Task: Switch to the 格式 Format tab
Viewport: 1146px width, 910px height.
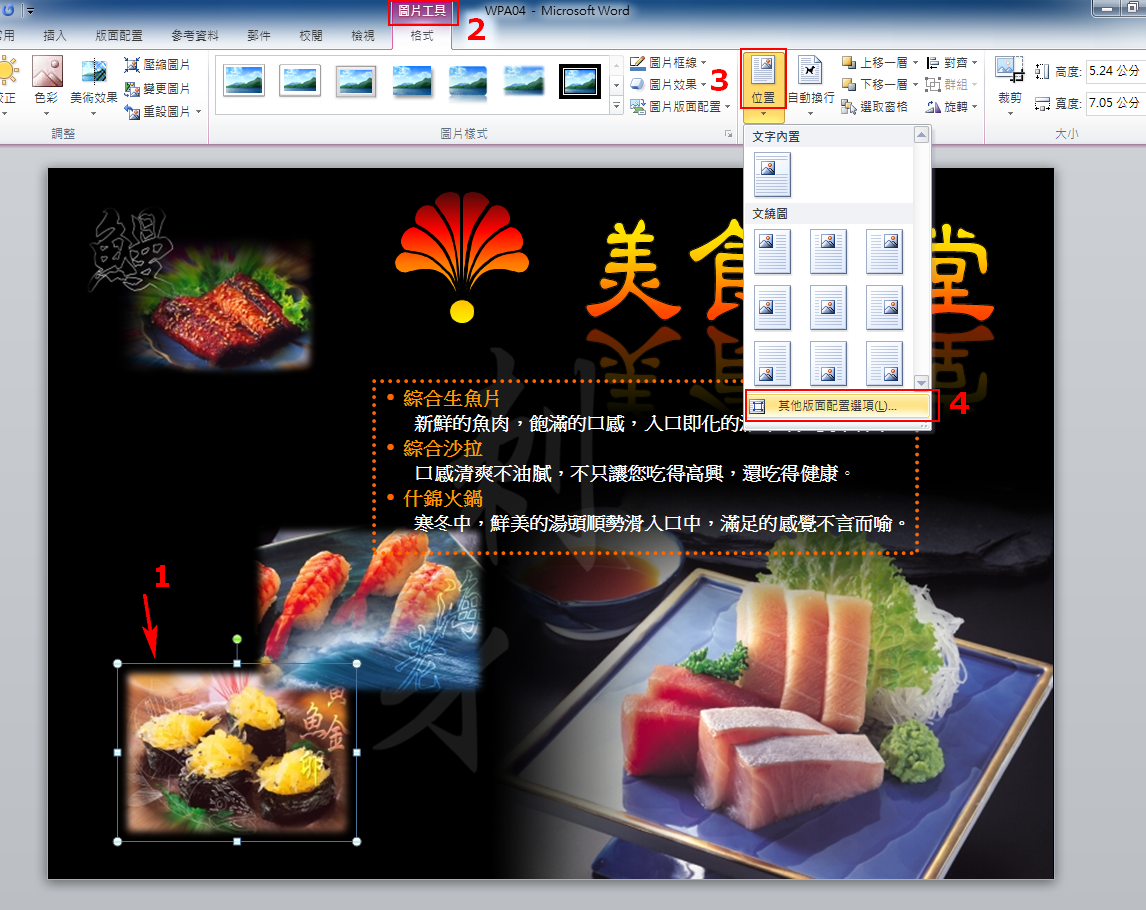Action: pos(422,35)
